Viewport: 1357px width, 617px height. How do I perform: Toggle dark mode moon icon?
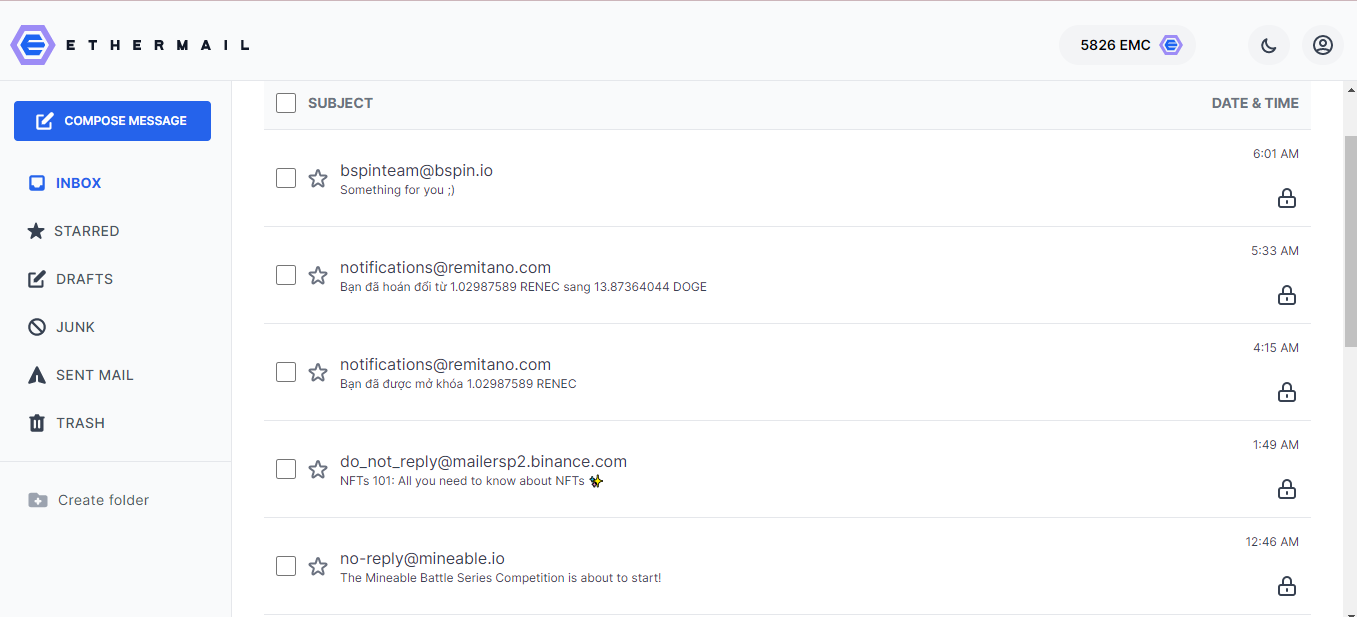1269,45
